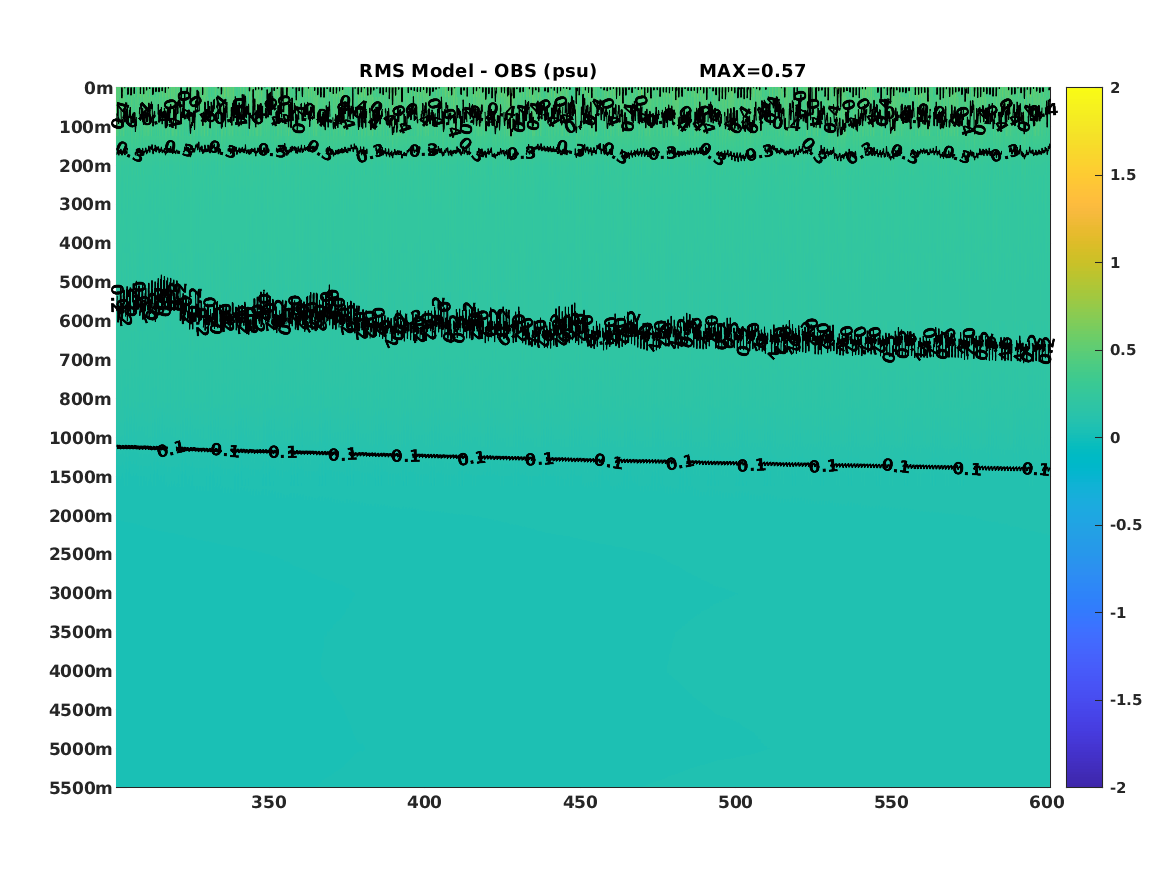Click the '0m' depth axis label
Screen dimensions: 1167x875
[x=98, y=89]
